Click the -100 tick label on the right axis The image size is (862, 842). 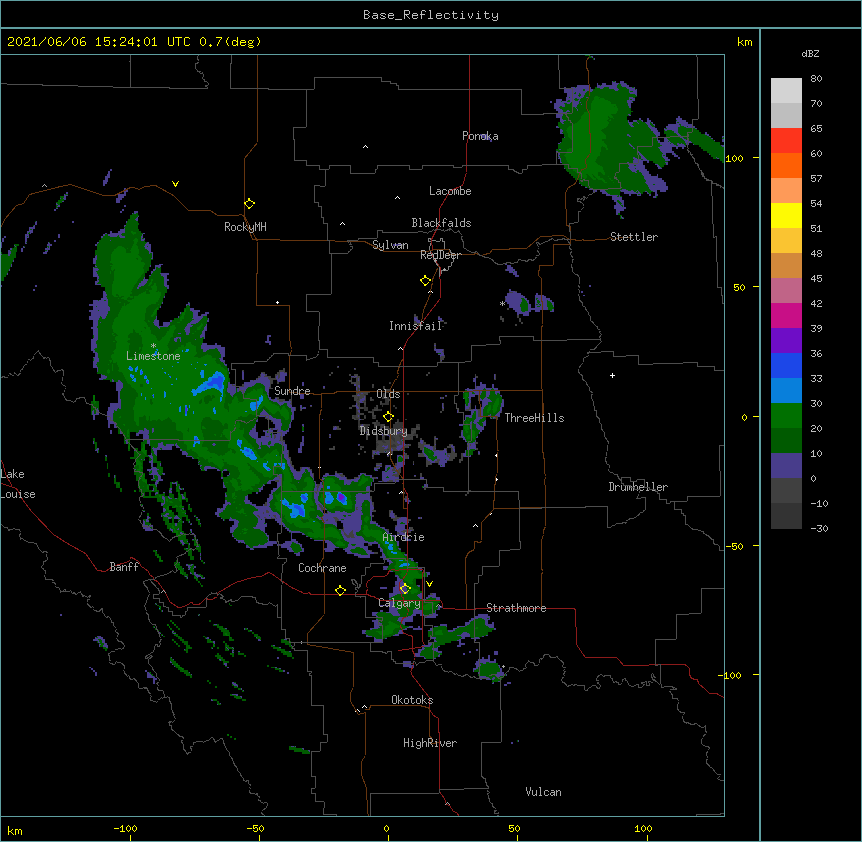pos(731,675)
